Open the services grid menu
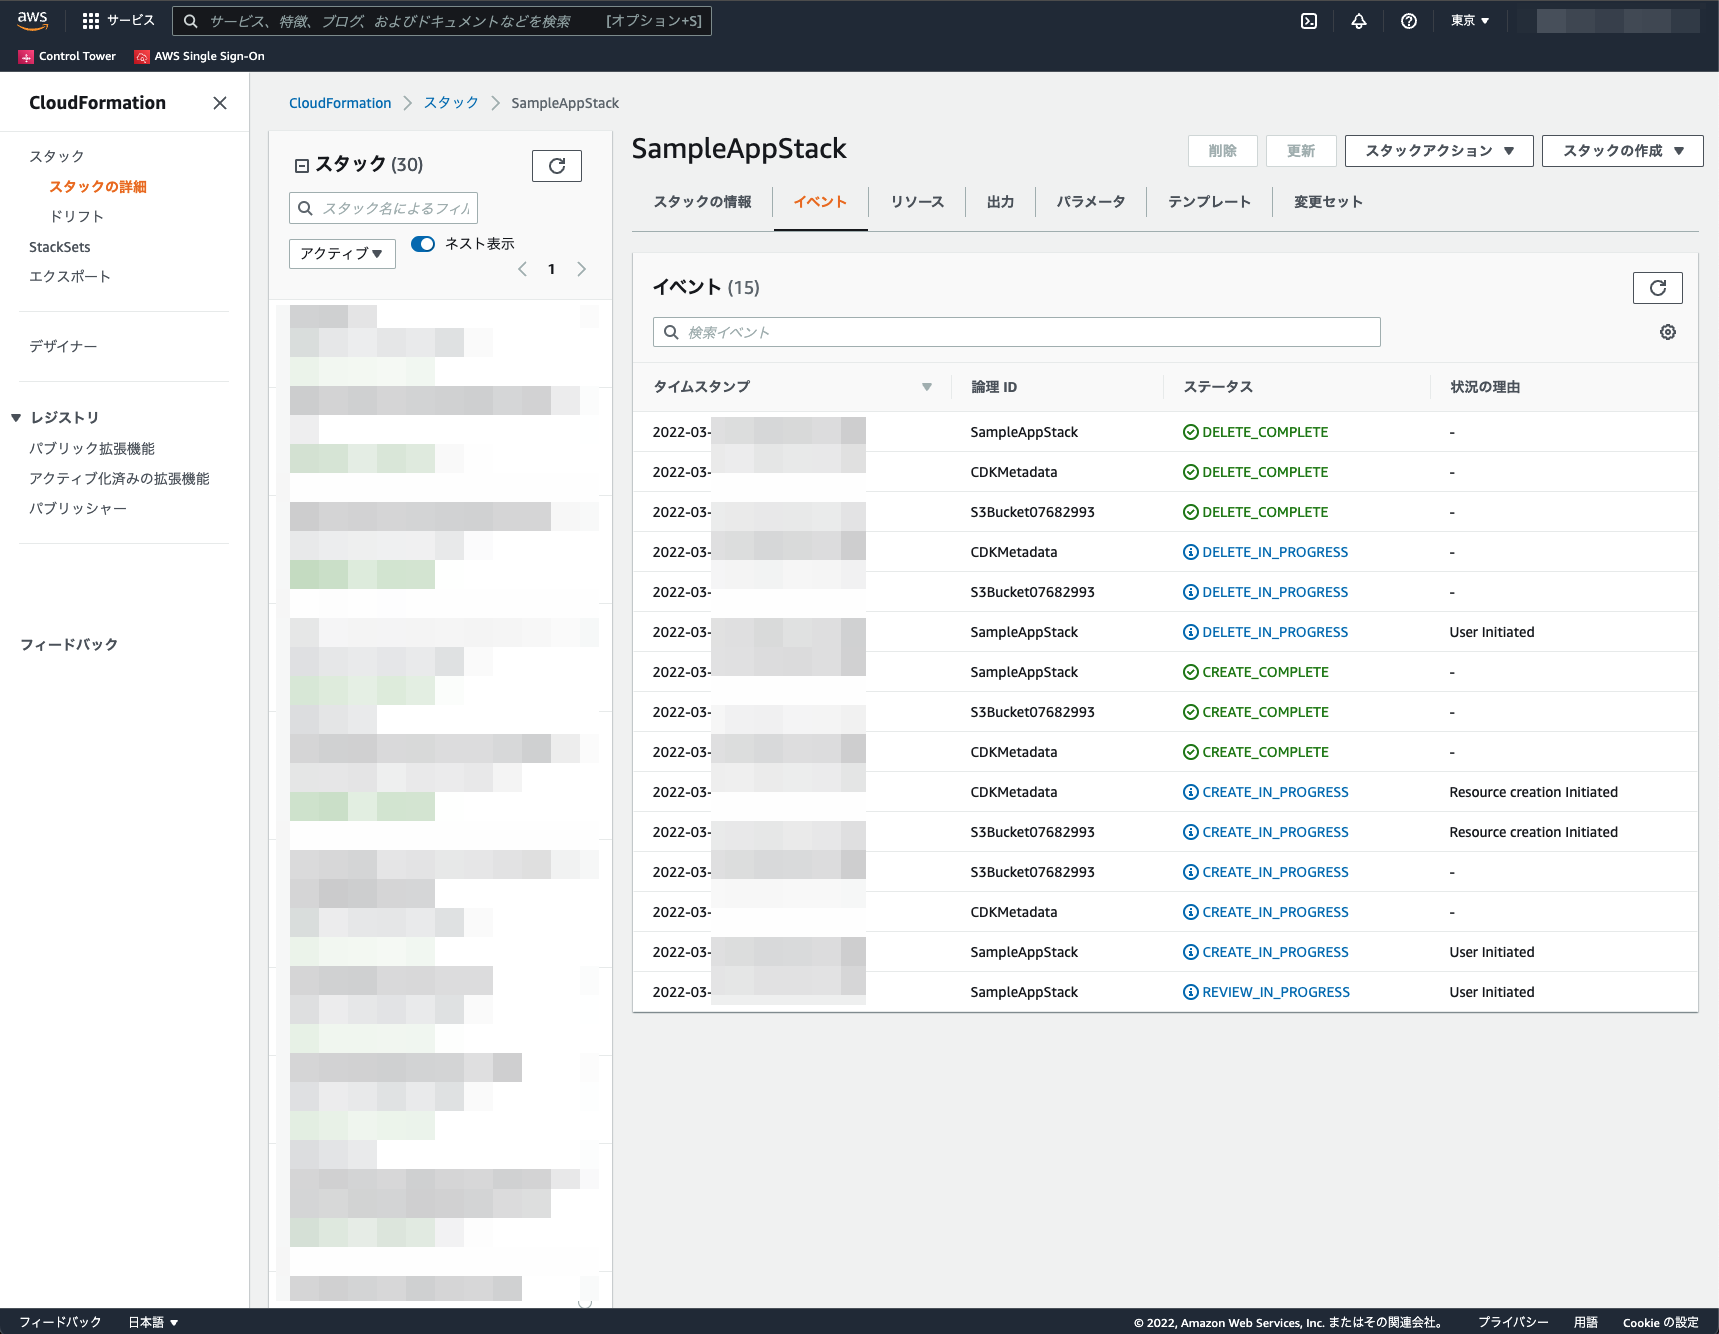Viewport: 1719px width, 1334px height. (118, 20)
